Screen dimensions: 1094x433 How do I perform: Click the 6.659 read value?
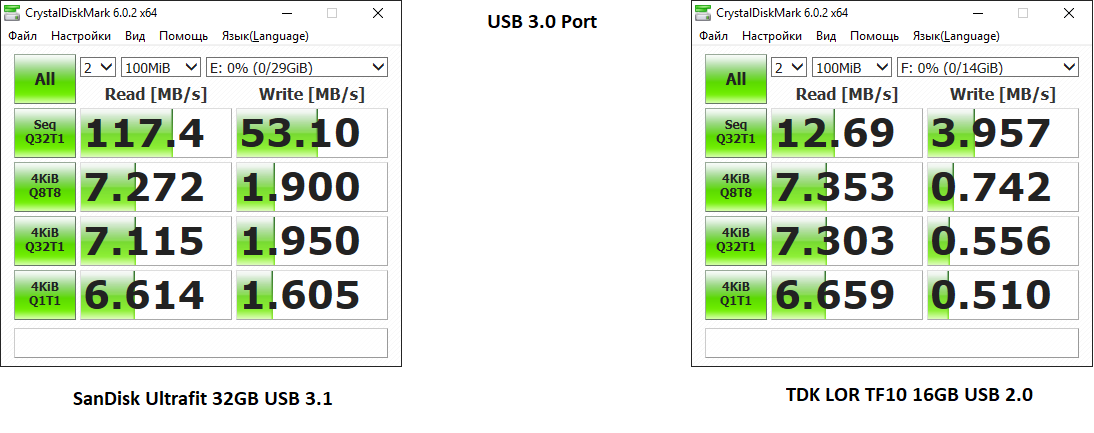tap(846, 295)
